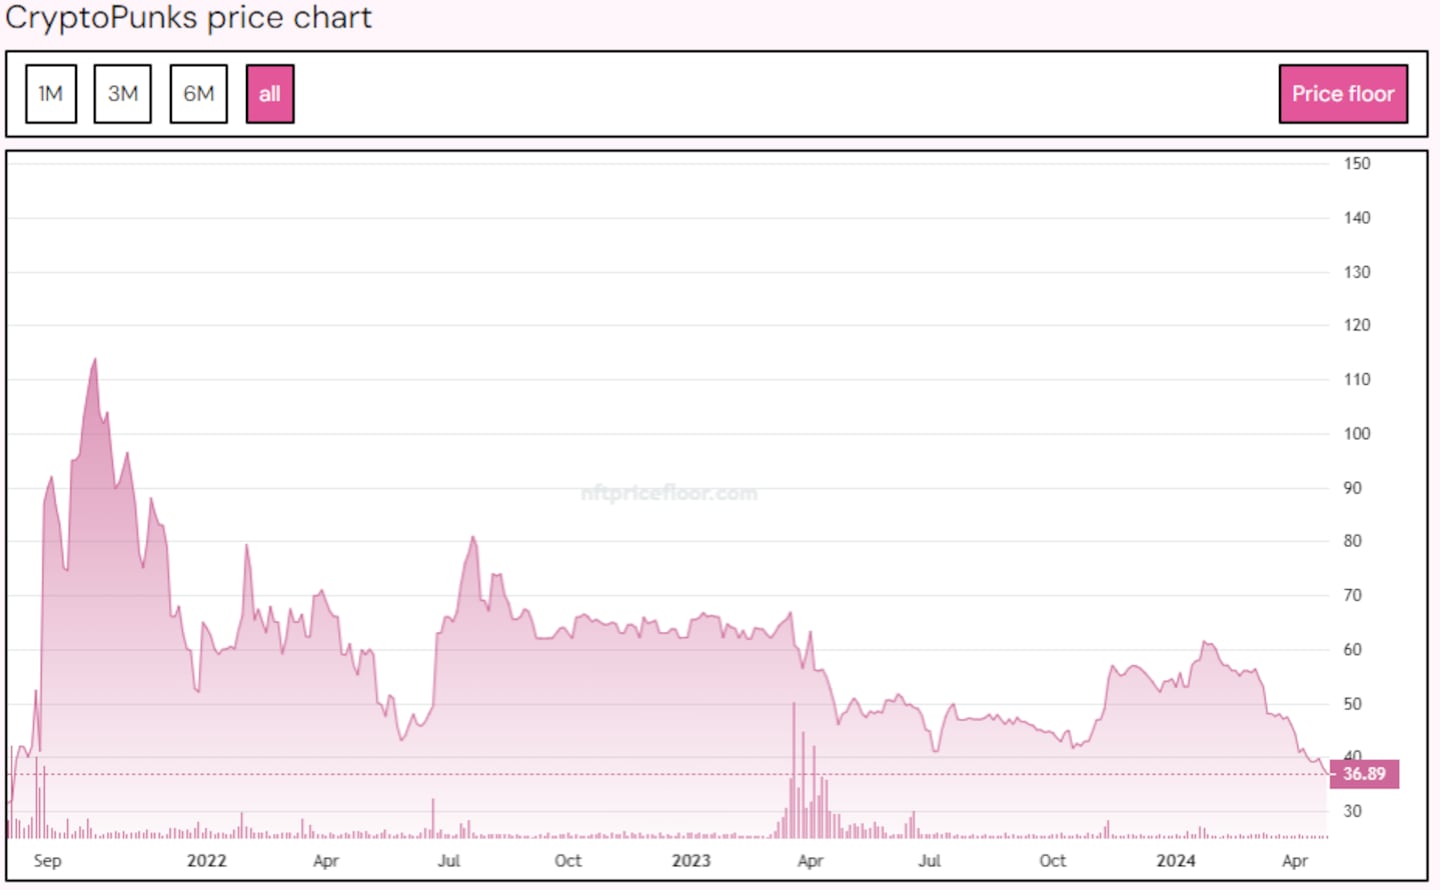Click the Oct label before 2024

[x=1052, y=861]
